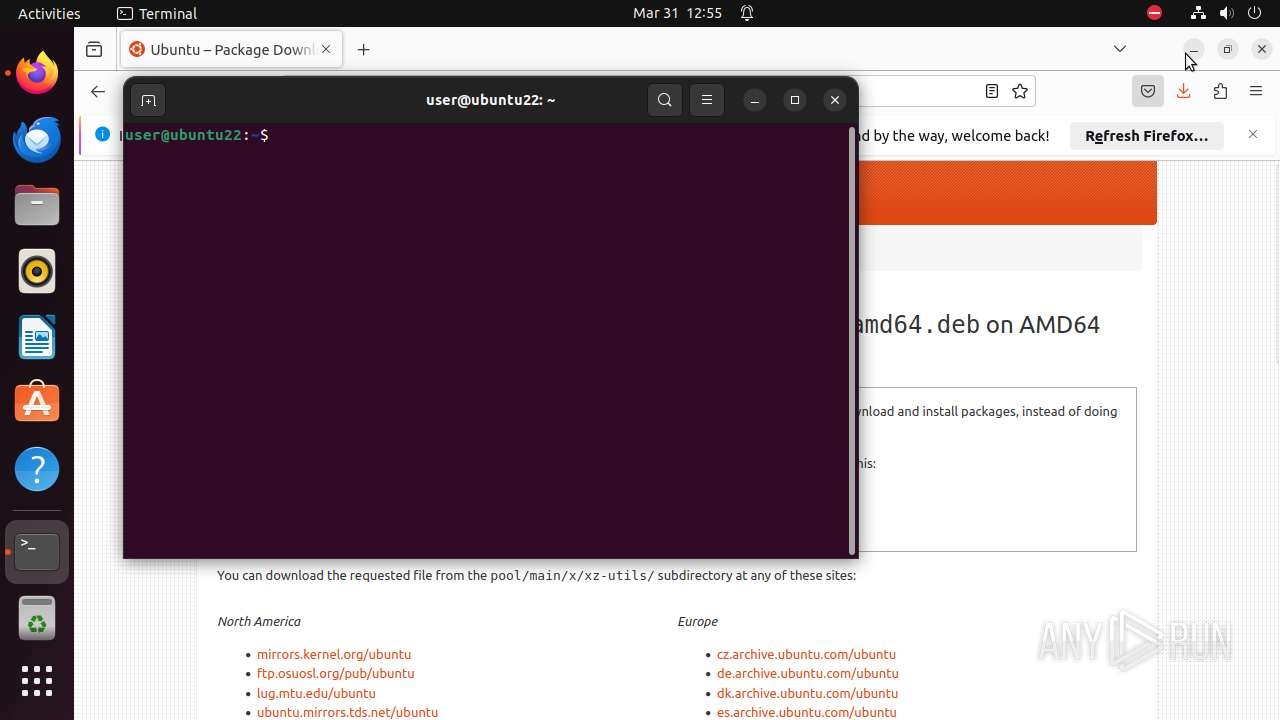This screenshot has width=1280, height=720.
Task: Click the North America heading text
Action: coord(259,621)
